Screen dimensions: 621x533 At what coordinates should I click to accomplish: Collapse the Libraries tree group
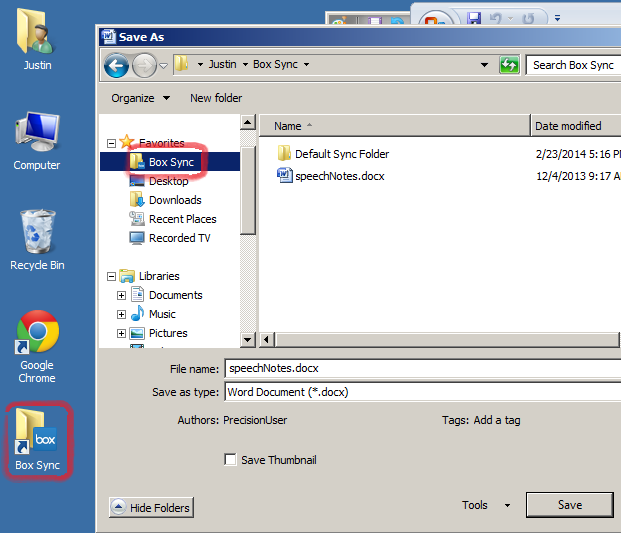click(112, 276)
